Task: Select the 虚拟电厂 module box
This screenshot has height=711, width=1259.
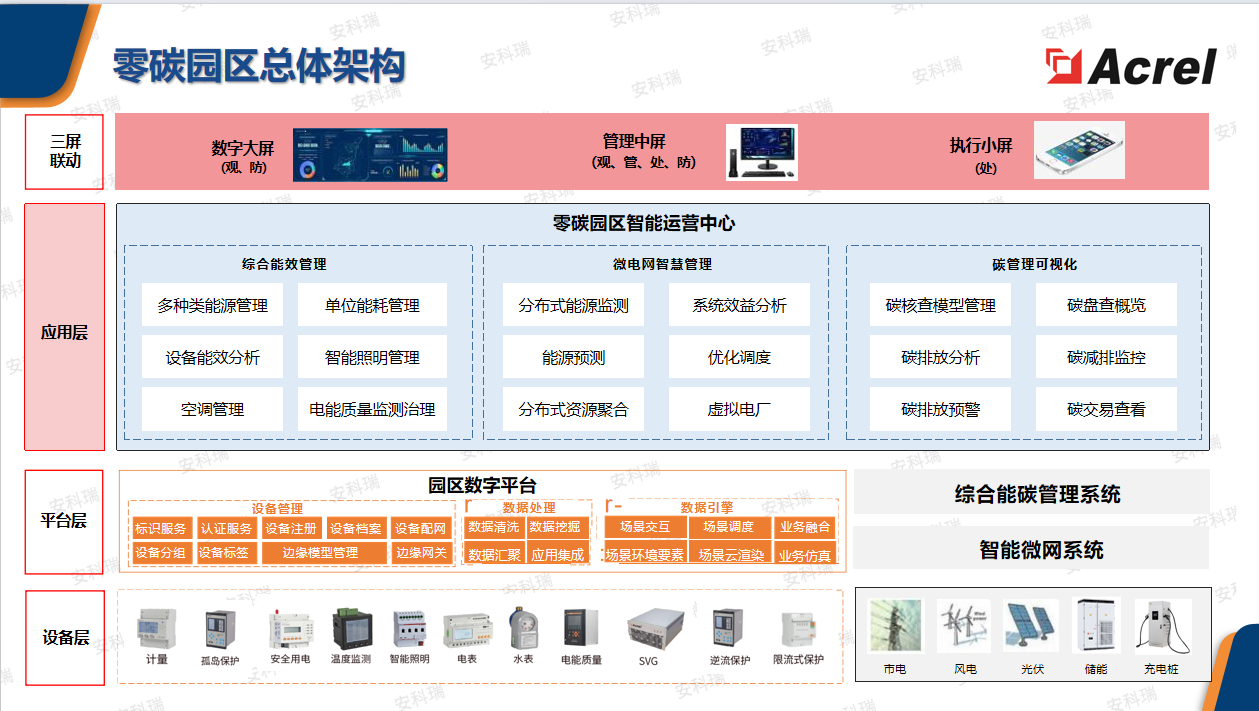Action: [x=739, y=409]
